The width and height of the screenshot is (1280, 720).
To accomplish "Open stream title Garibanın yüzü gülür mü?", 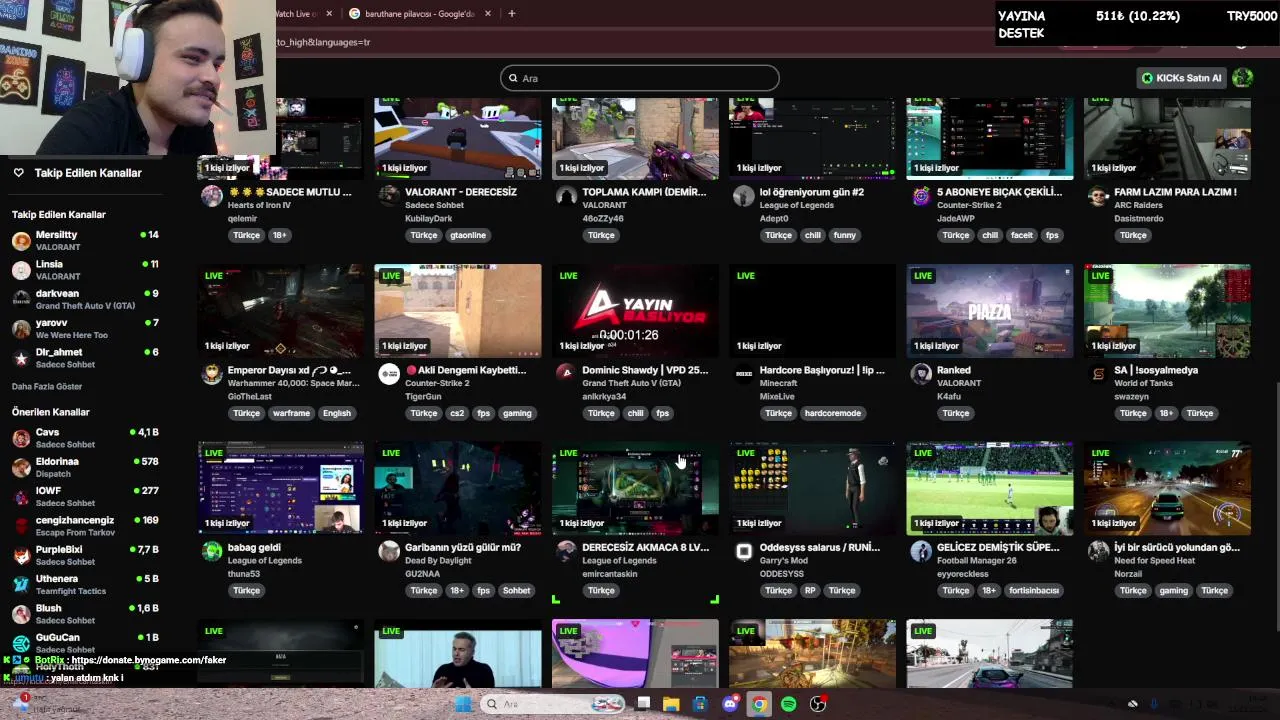I will 463,548.
